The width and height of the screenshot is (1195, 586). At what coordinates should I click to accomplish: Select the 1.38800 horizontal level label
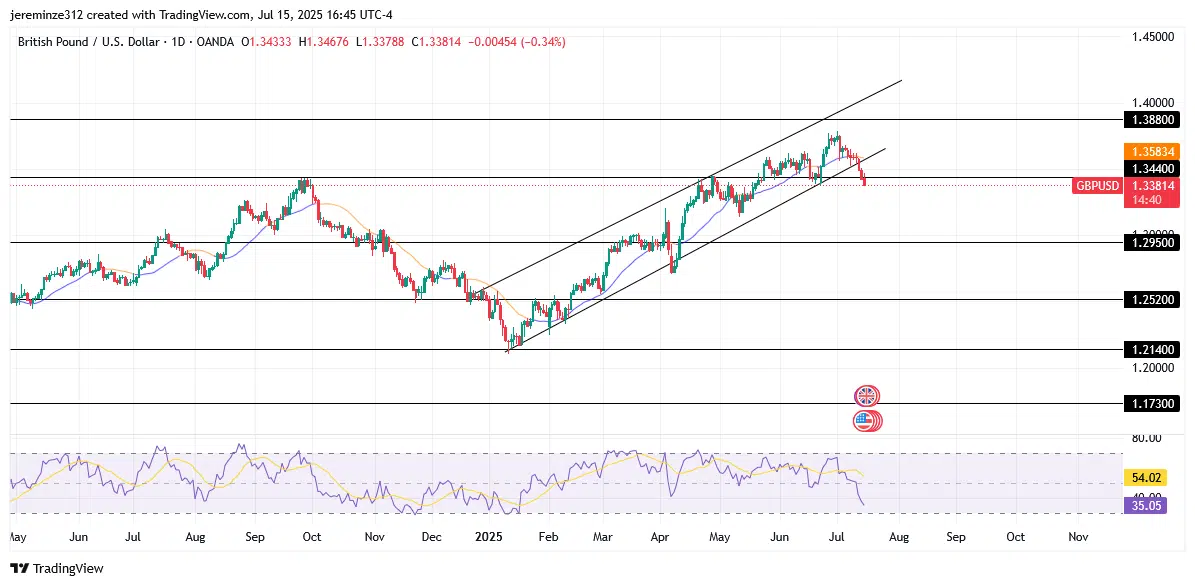(1151, 119)
